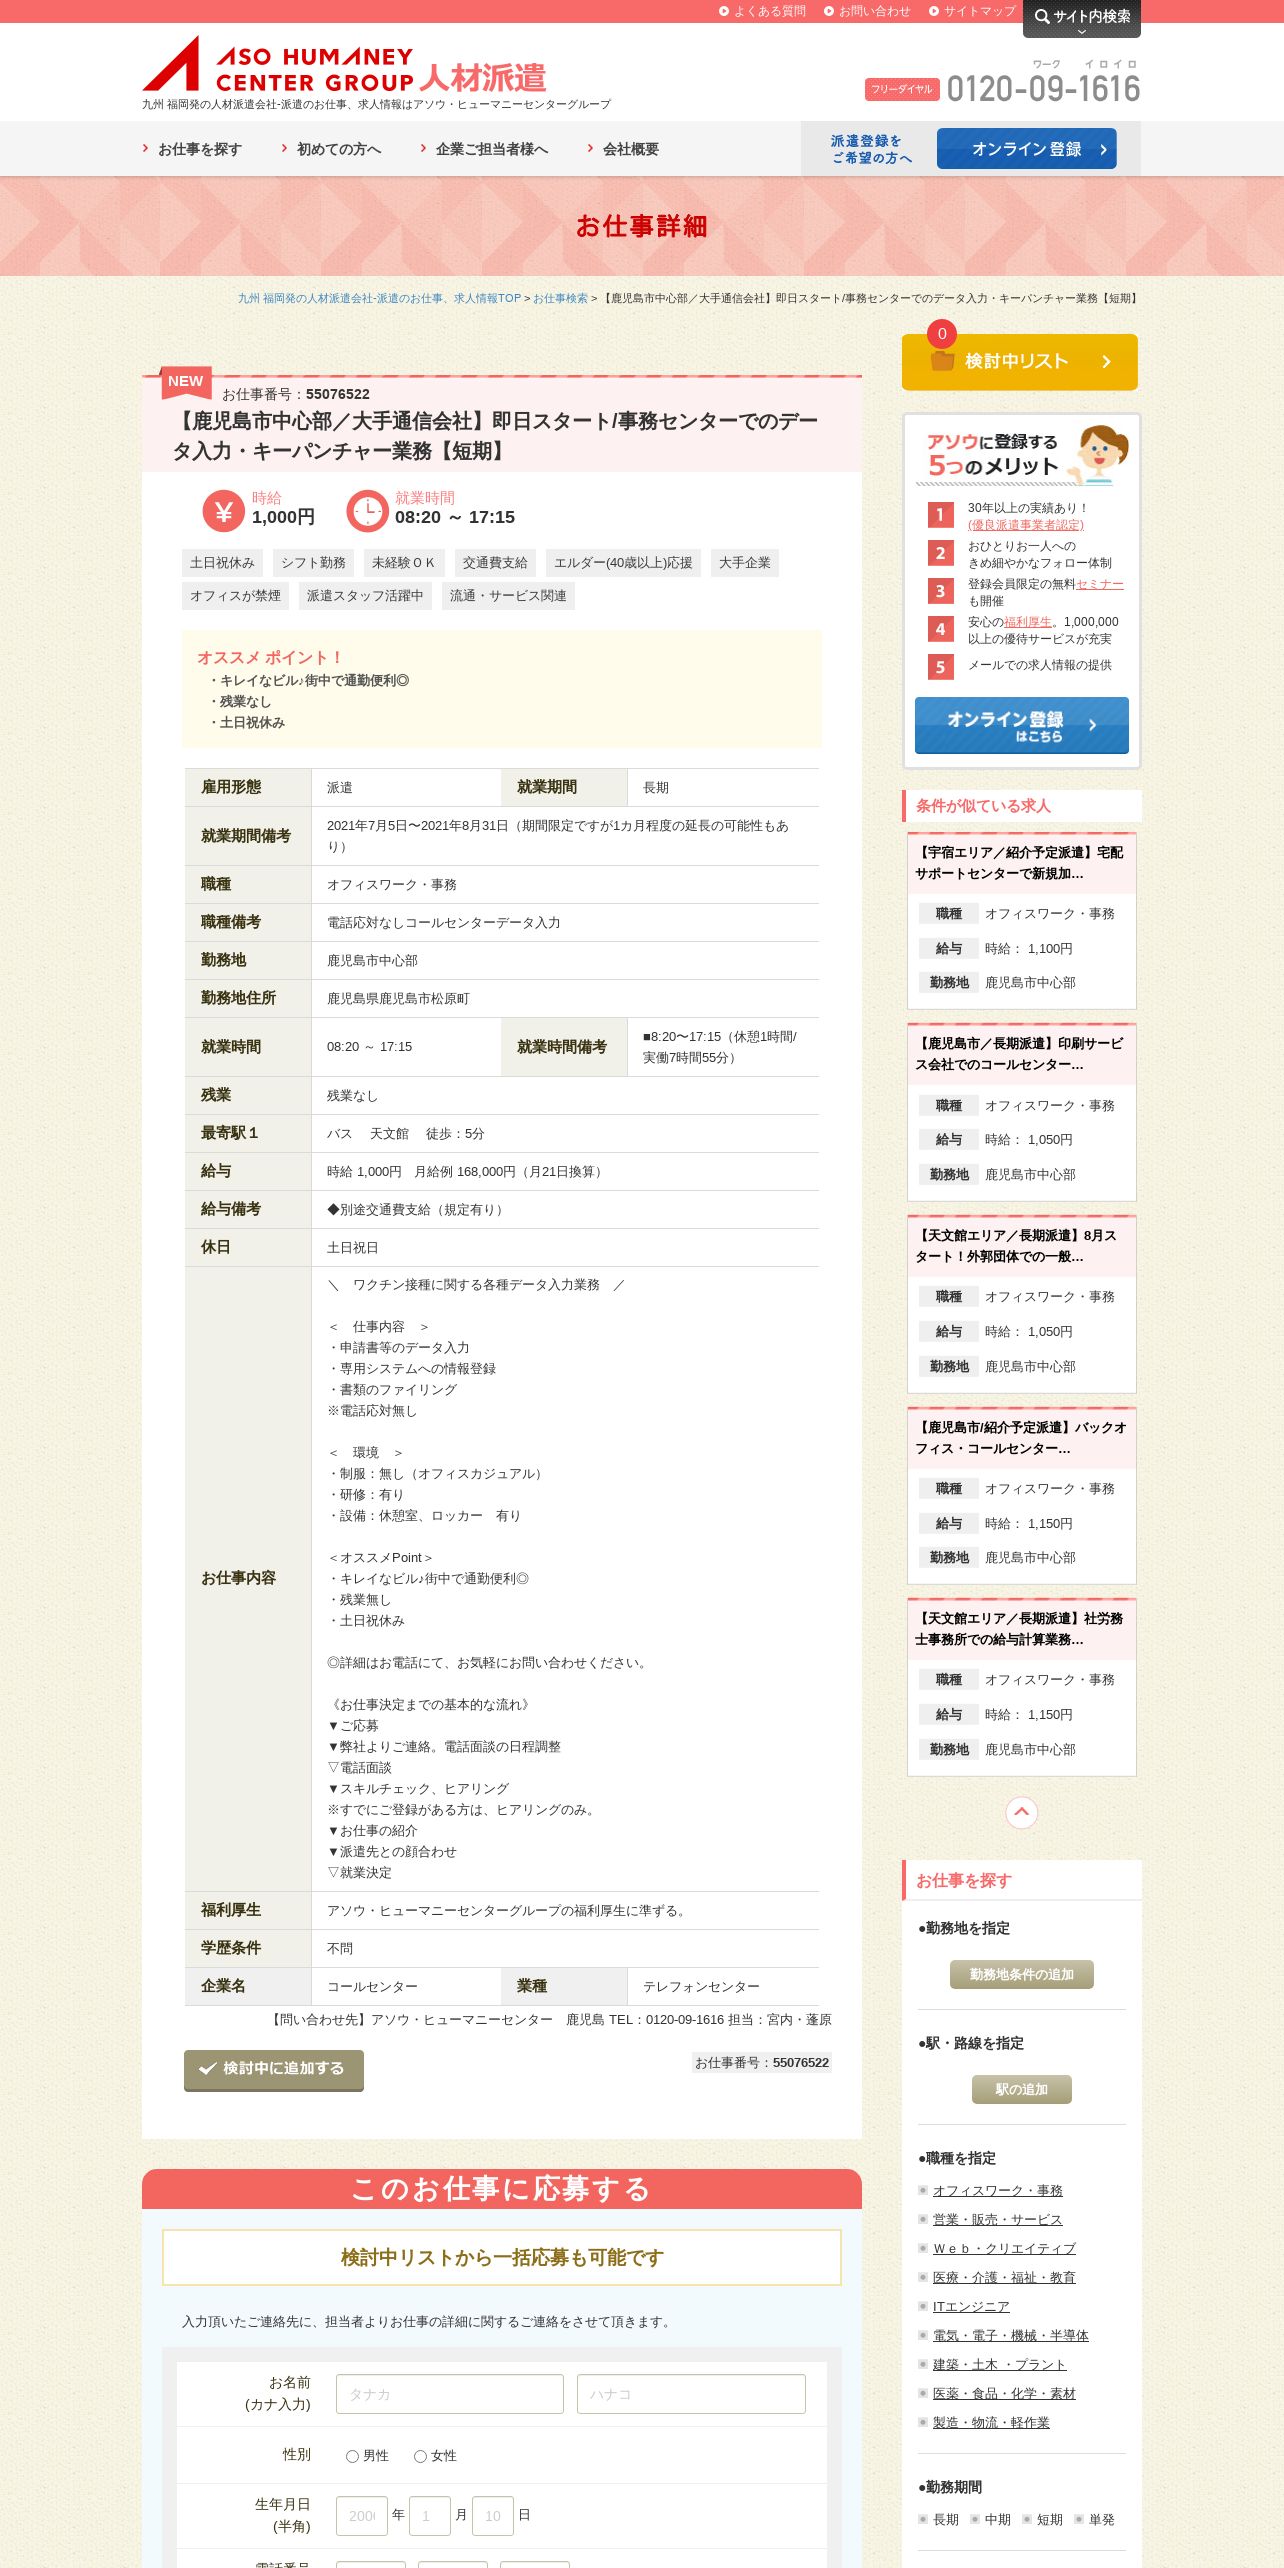Image resolution: width=1284 pixels, height=2568 pixels.
Task: Click the タナカ name input field
Action: click(450, 2394)
